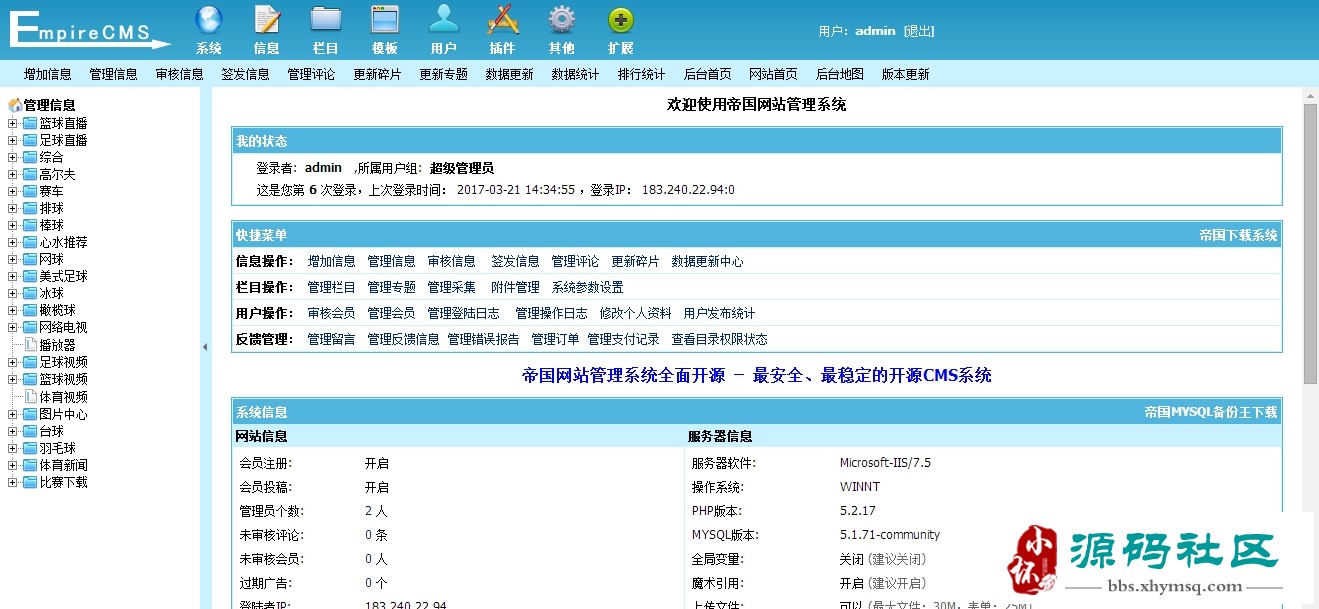The image size is (1319, 609).
Task: Click the folder icon beside 赛车
Action: 30,191
